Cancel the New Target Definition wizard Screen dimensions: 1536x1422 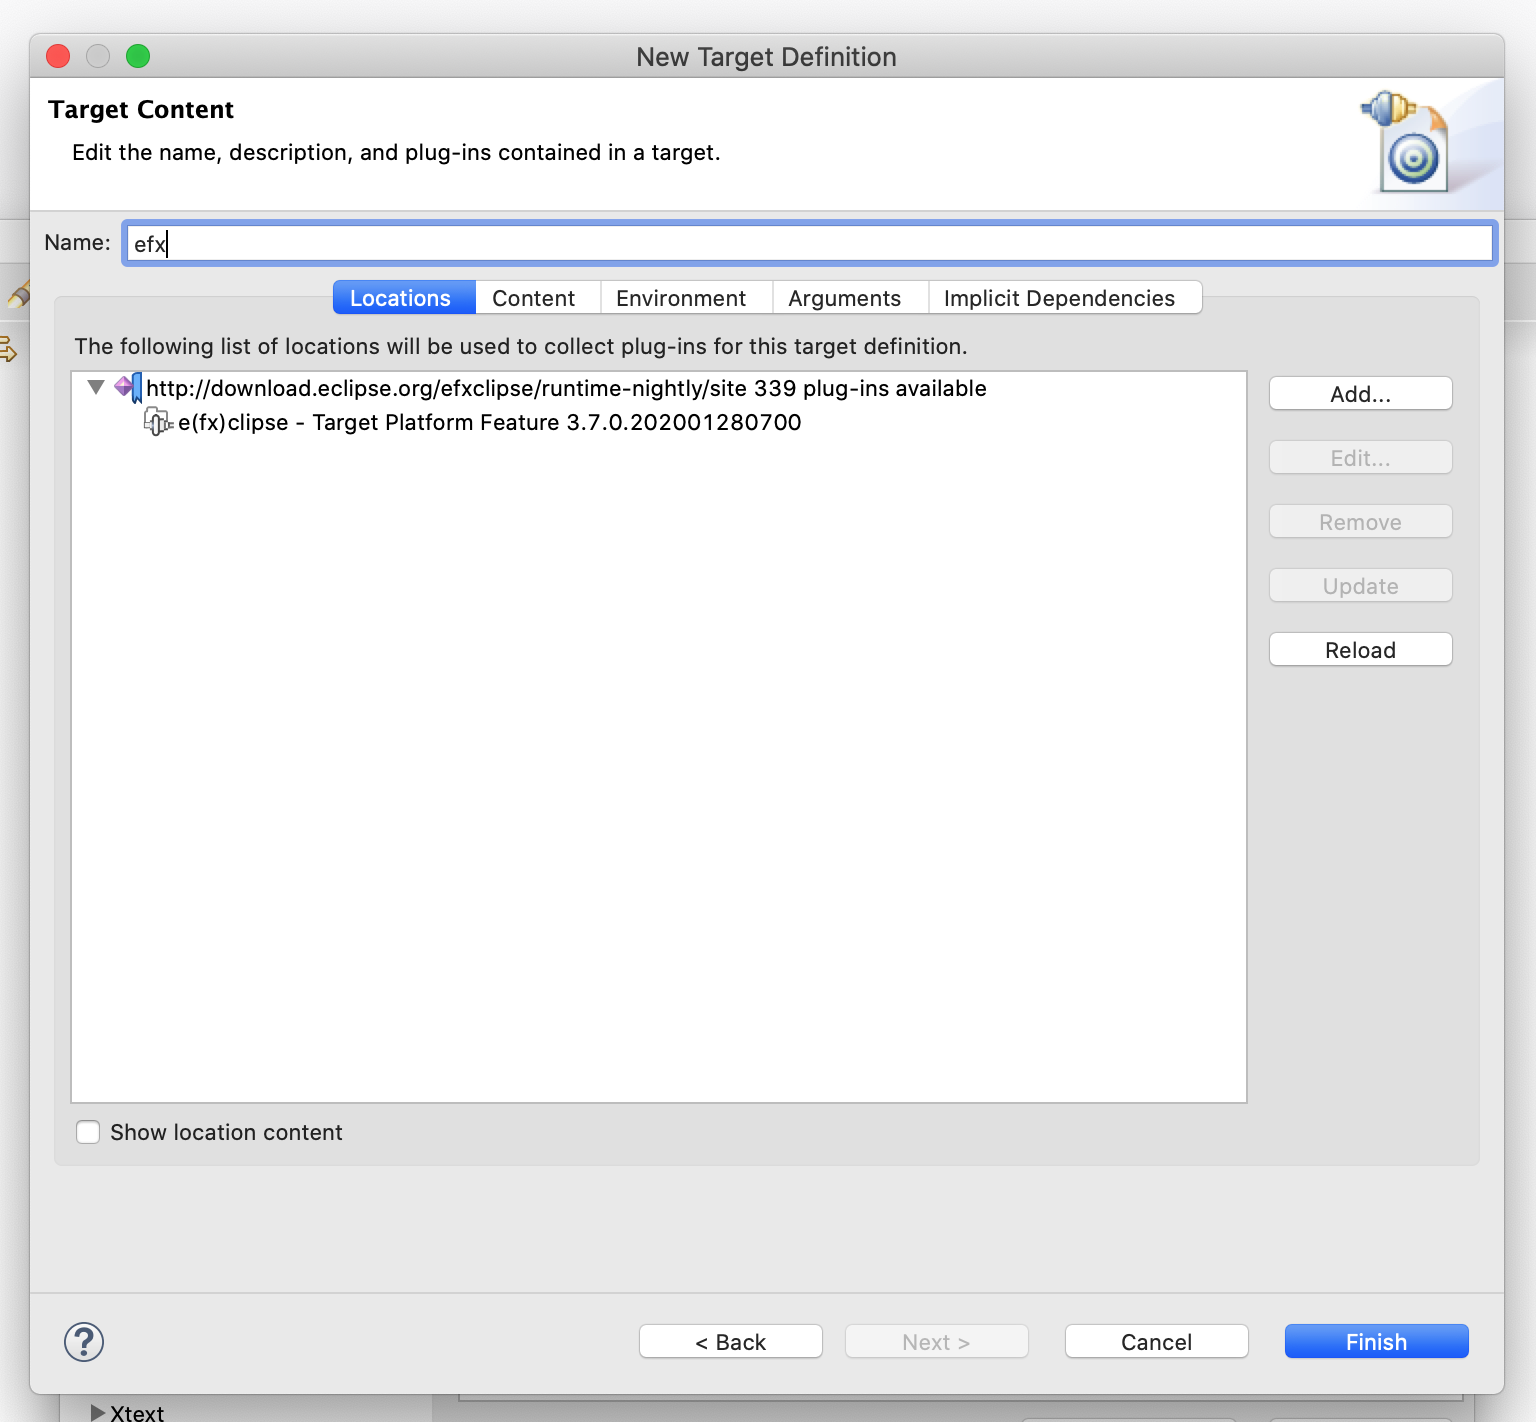(x=1156, y=1342)
